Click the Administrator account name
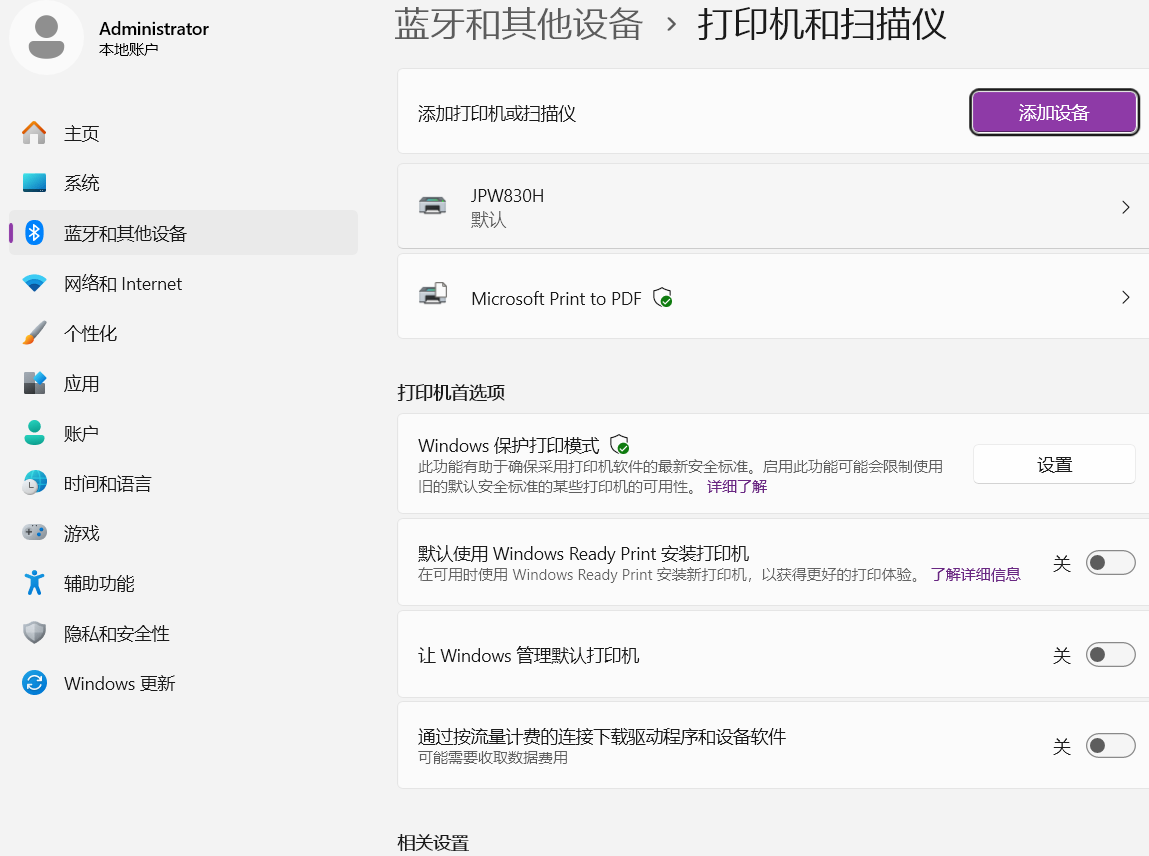The width and height of the screenshot is (1149, 856). click(154, 29)
